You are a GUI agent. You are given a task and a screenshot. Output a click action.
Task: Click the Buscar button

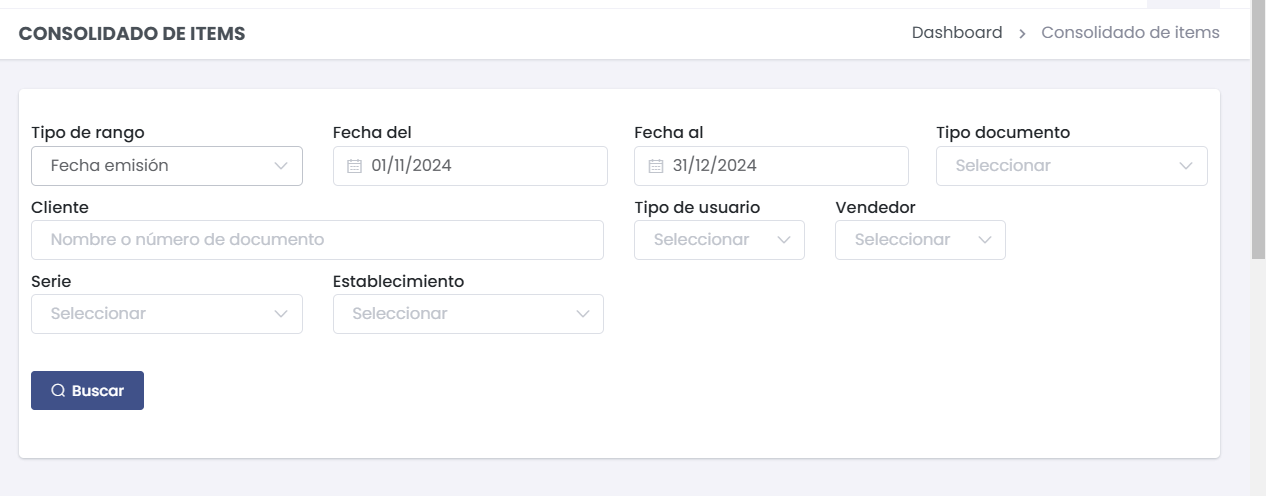87,391
